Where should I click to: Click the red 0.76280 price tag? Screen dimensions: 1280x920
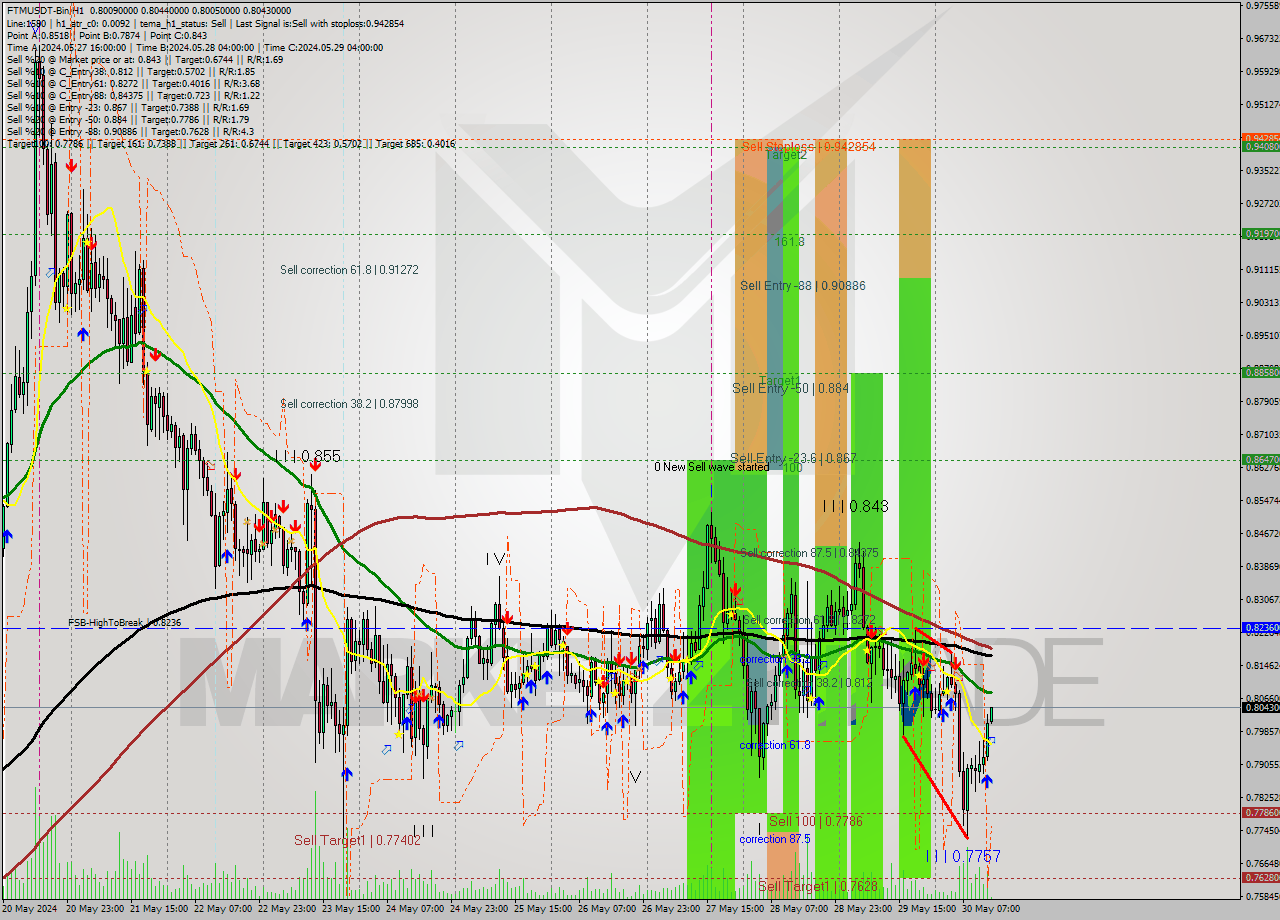[1260, 877]
